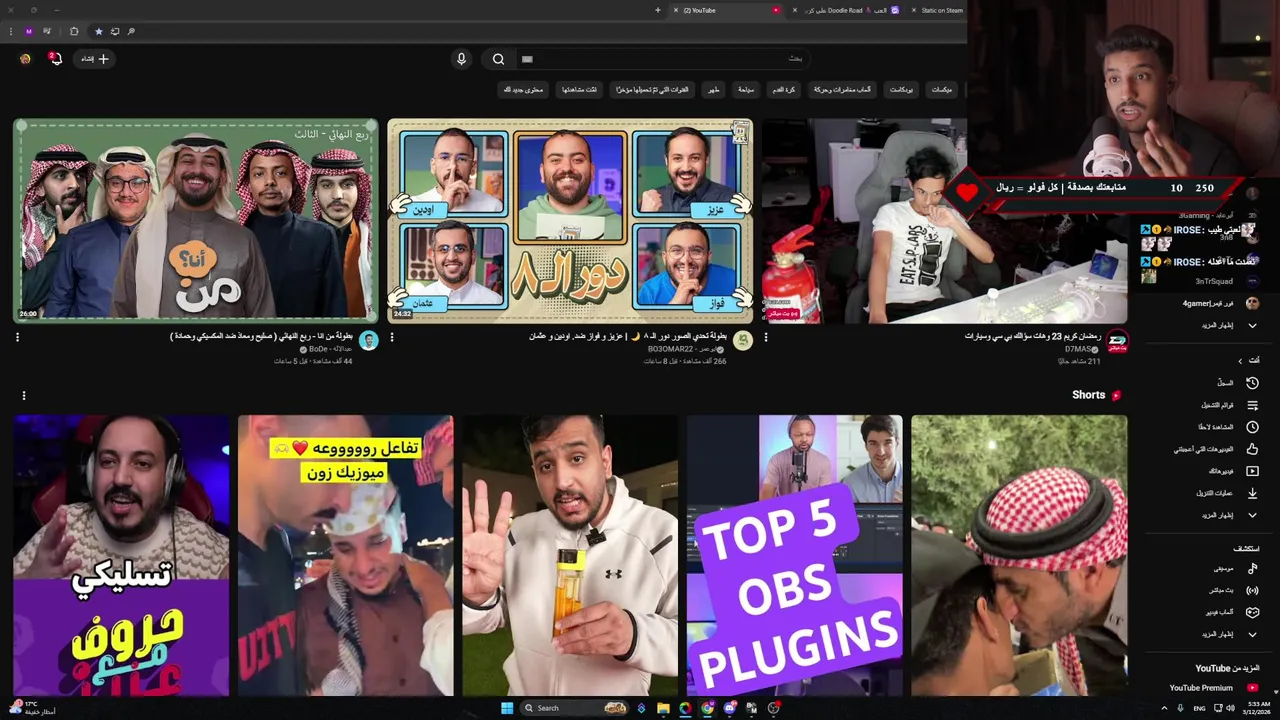The height and width of the screenshot is (720, 1280).
Task: Open Liked videos thumbs-up icon
Action: (x=1252, y=449)
